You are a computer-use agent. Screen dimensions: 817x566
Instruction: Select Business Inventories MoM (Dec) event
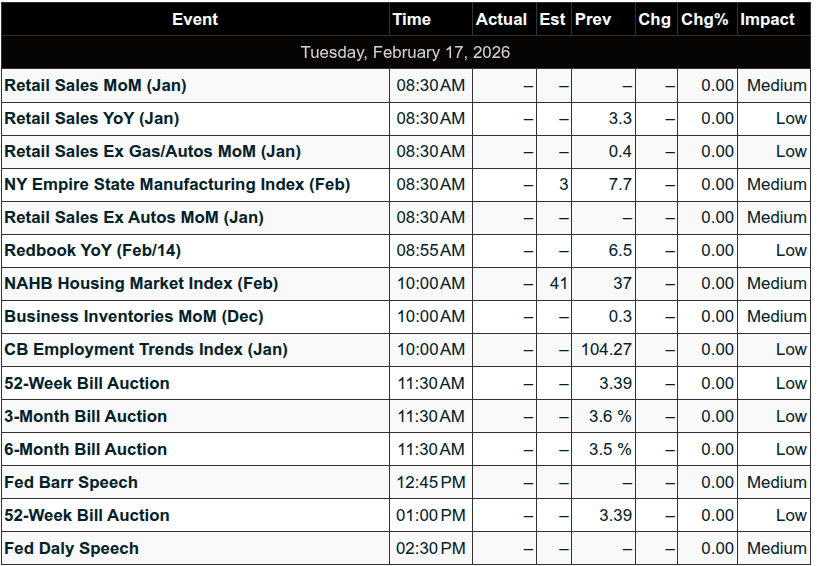[x=134, y=316]
